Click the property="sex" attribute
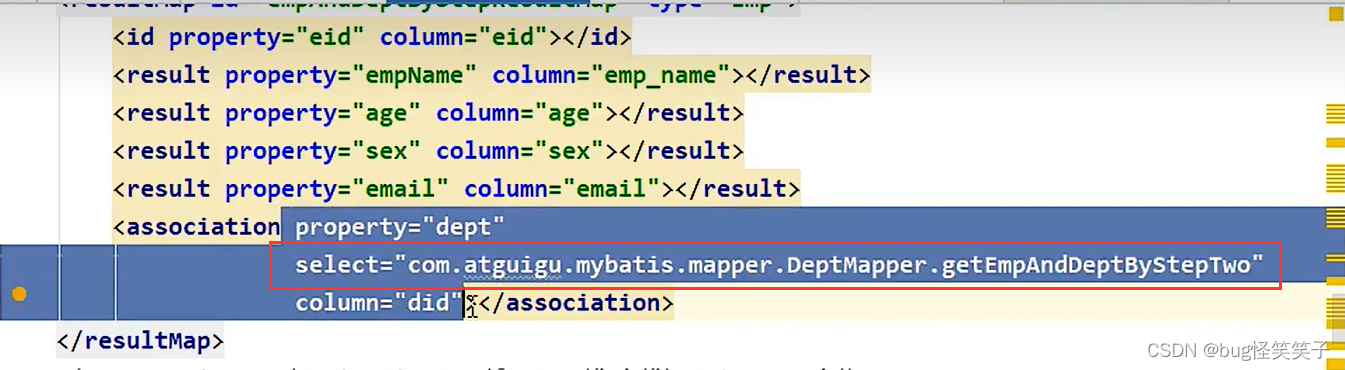The height and width of the screenshot is (370, 1345). (x=324, y=152)
